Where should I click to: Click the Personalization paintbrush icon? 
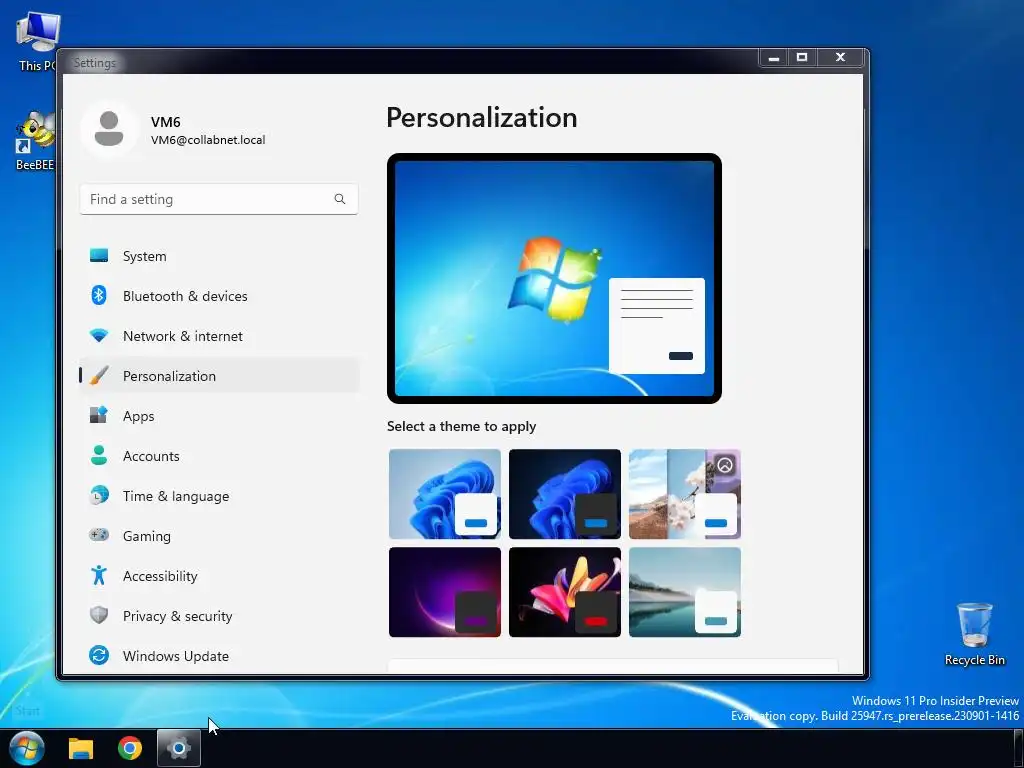(x=99, y=376)
